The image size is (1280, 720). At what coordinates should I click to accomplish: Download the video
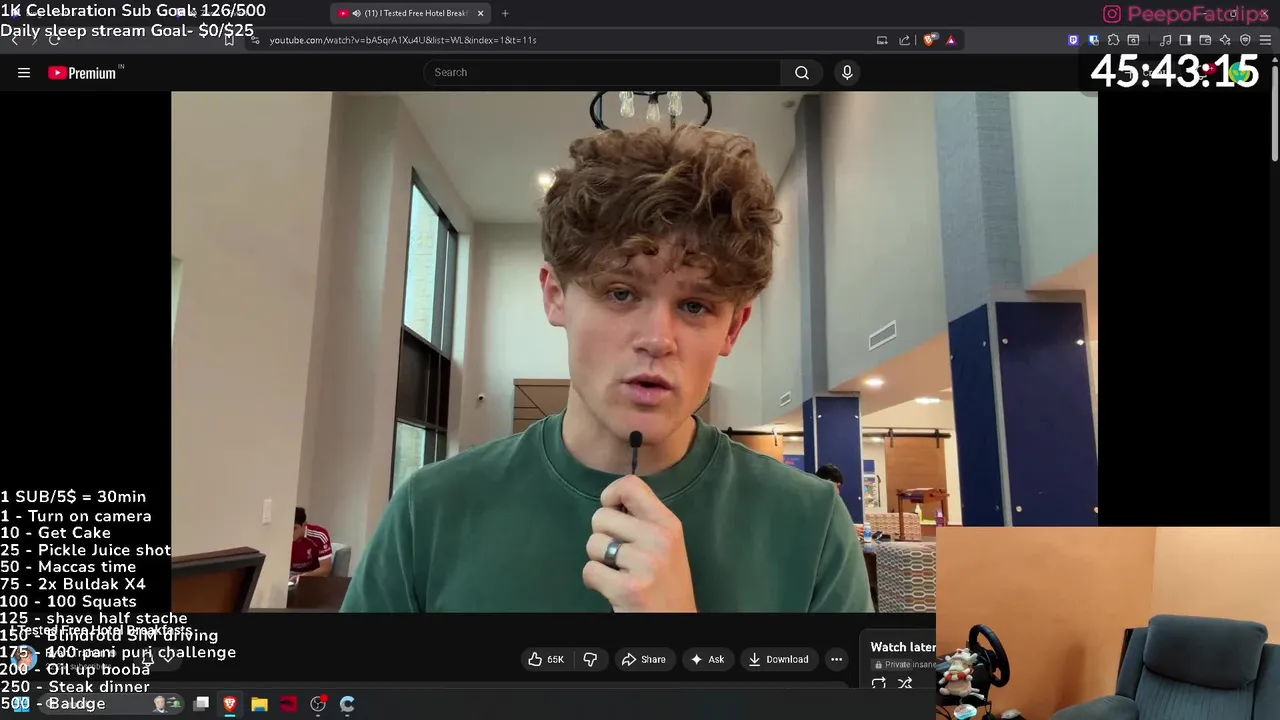click(x=777, y=659)
